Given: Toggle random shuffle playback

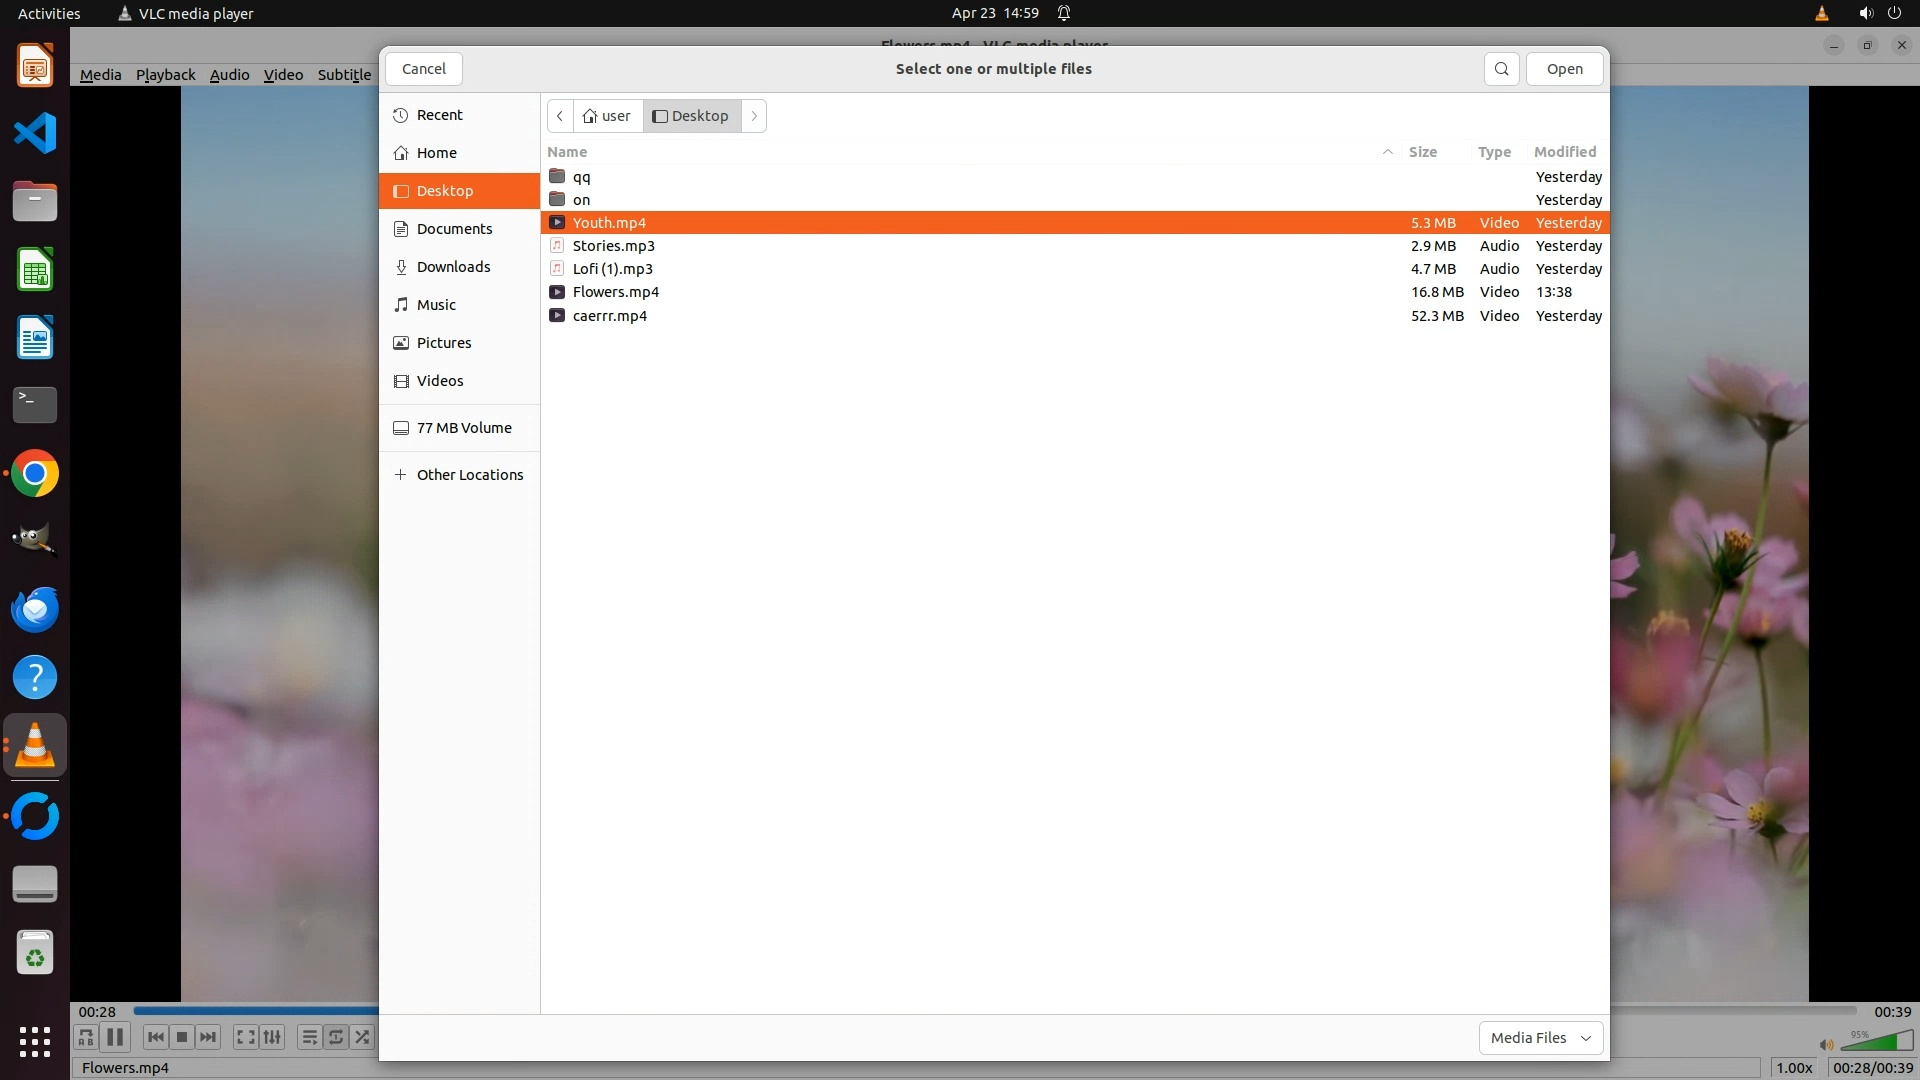Looking at the screenshot, I should [x=362, y=1037].
